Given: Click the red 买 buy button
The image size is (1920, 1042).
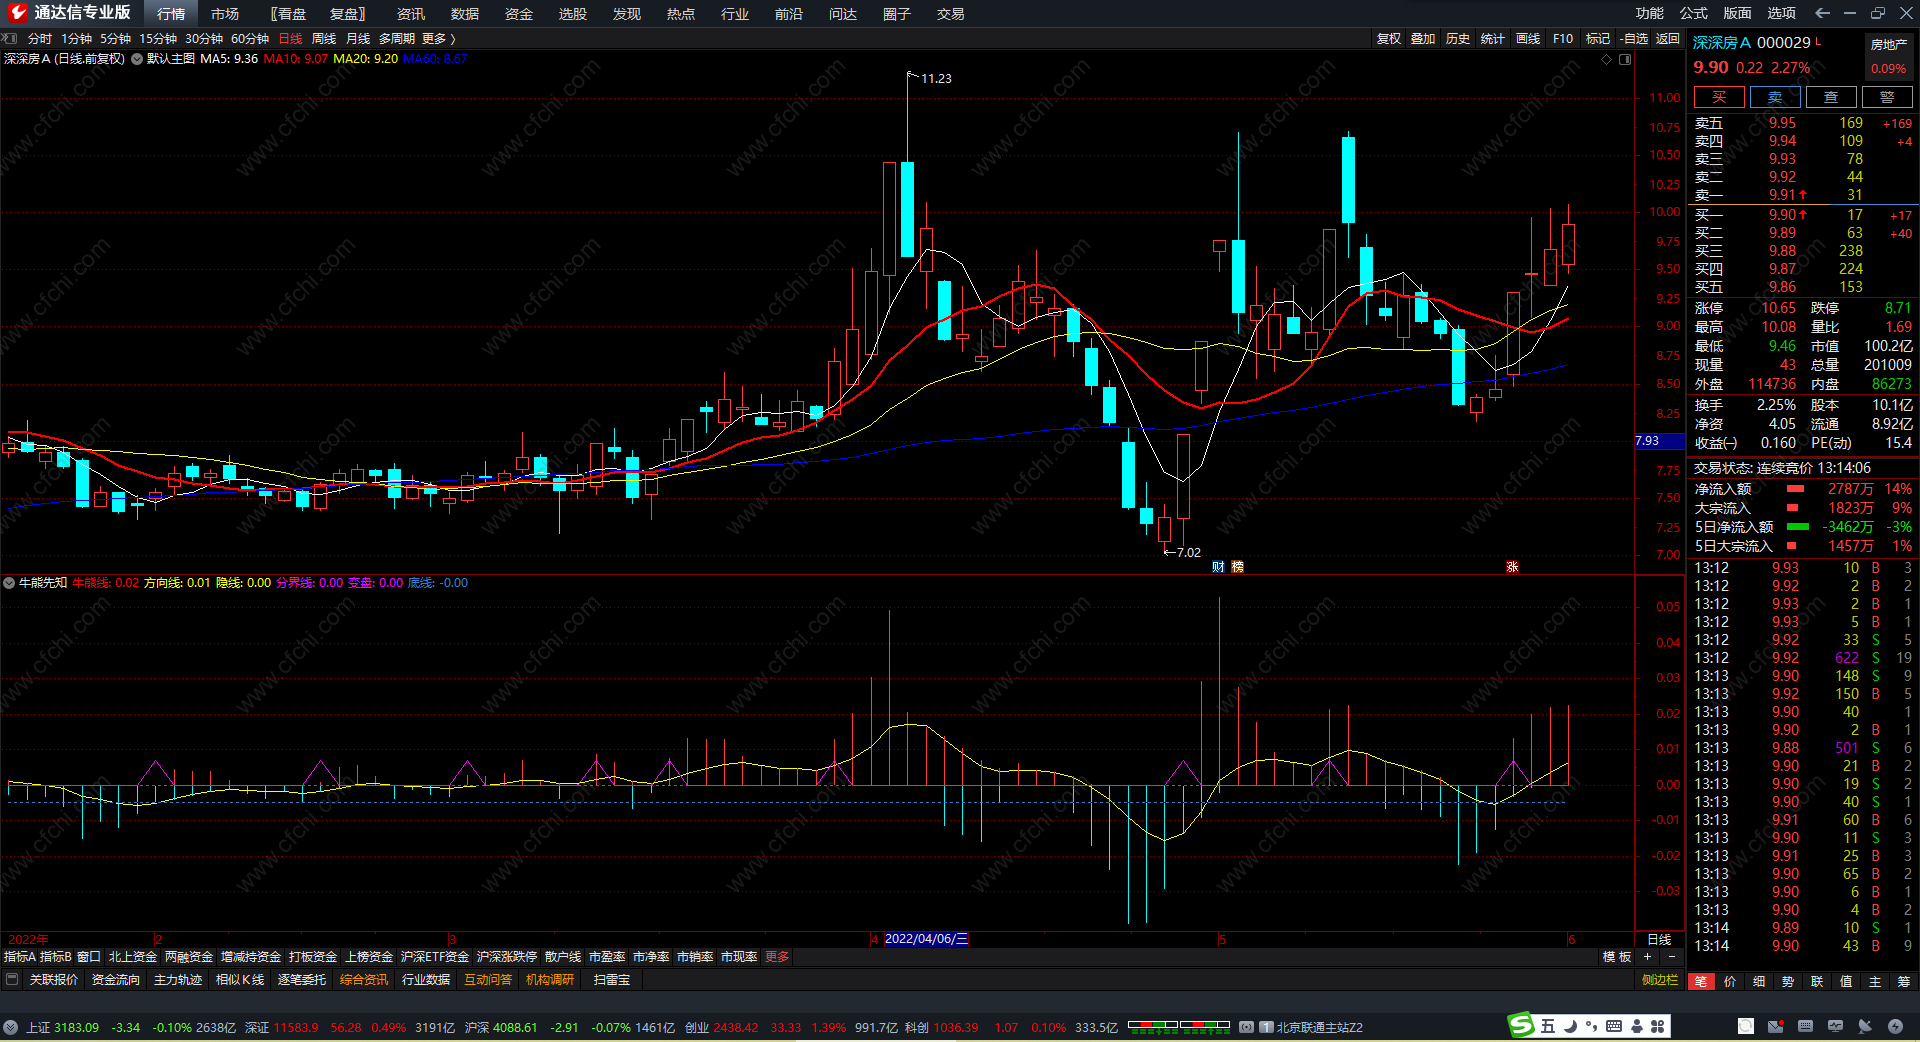Looking at the screenshot, I should click(x=1719, y=97).
